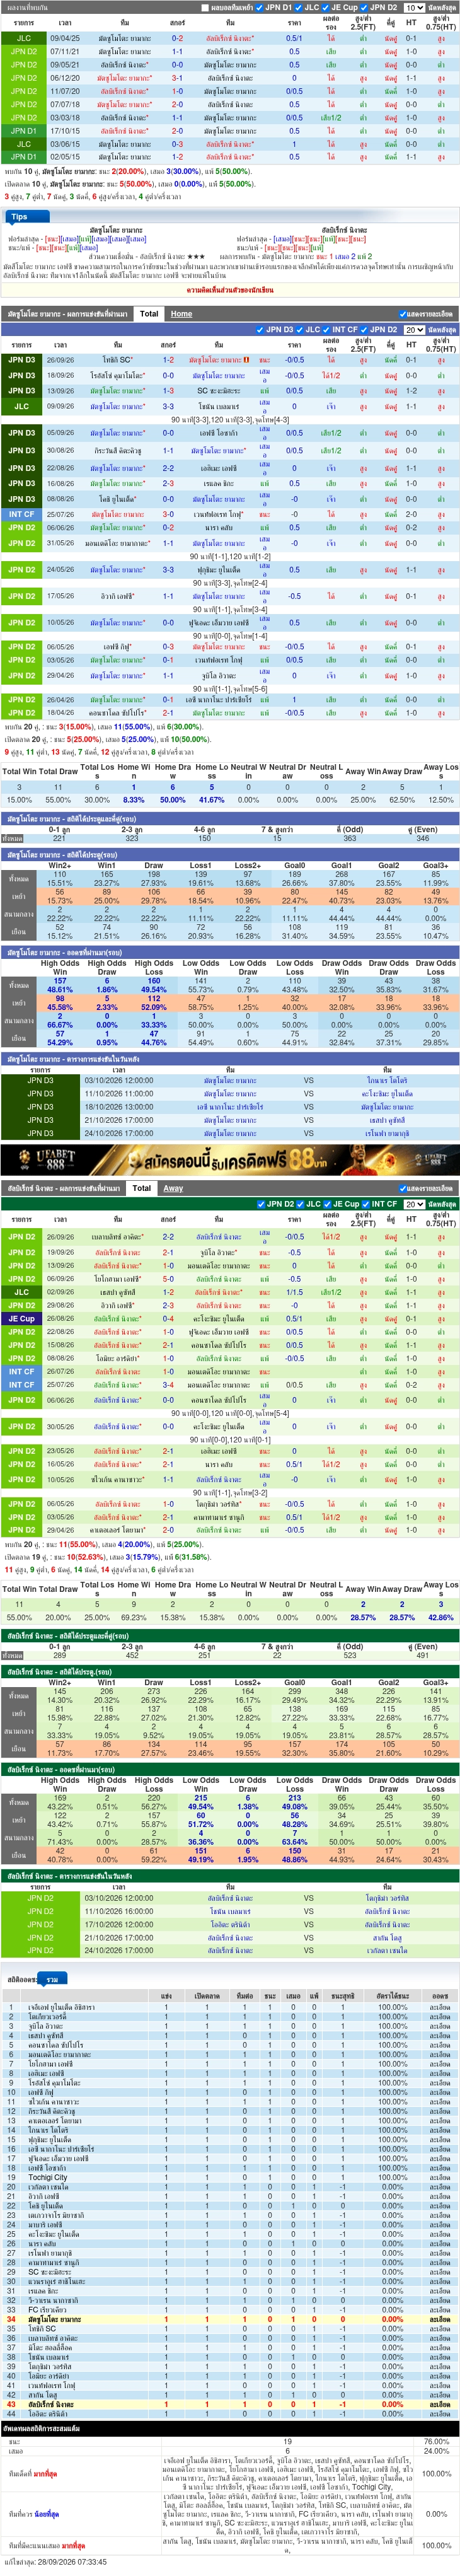
Task: Click the INT CF badge in Shimizu's 26/07/26 row
Action: [x=21, y=1371]
